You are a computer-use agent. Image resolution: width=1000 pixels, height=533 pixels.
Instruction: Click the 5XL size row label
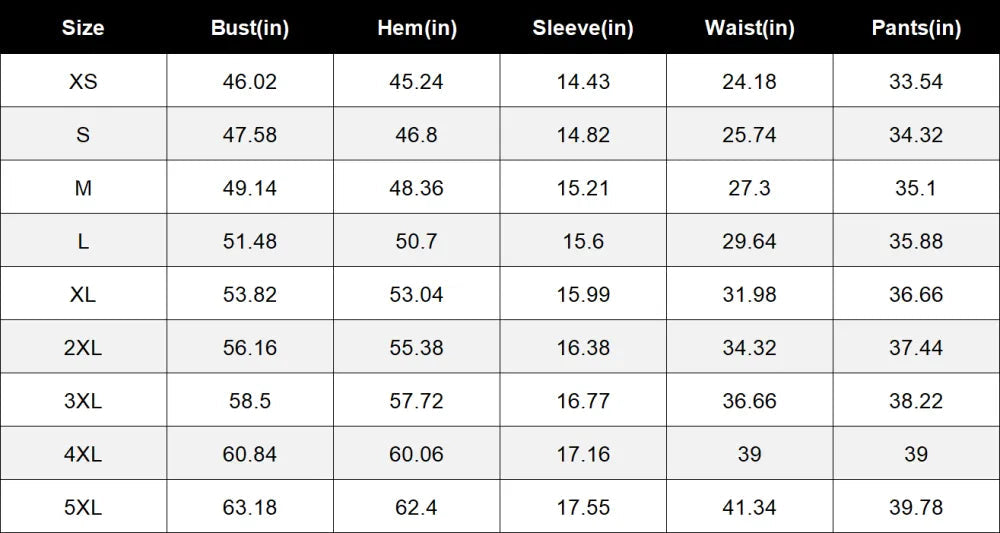coord(83,507)
